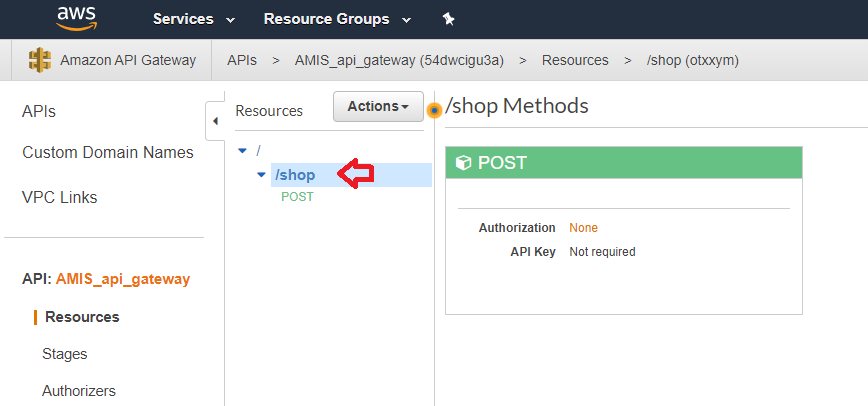Viewport: 868px width, 406px height.
Task: Click the Amazon API Gateway cube icon
Action: pos(40,60)
